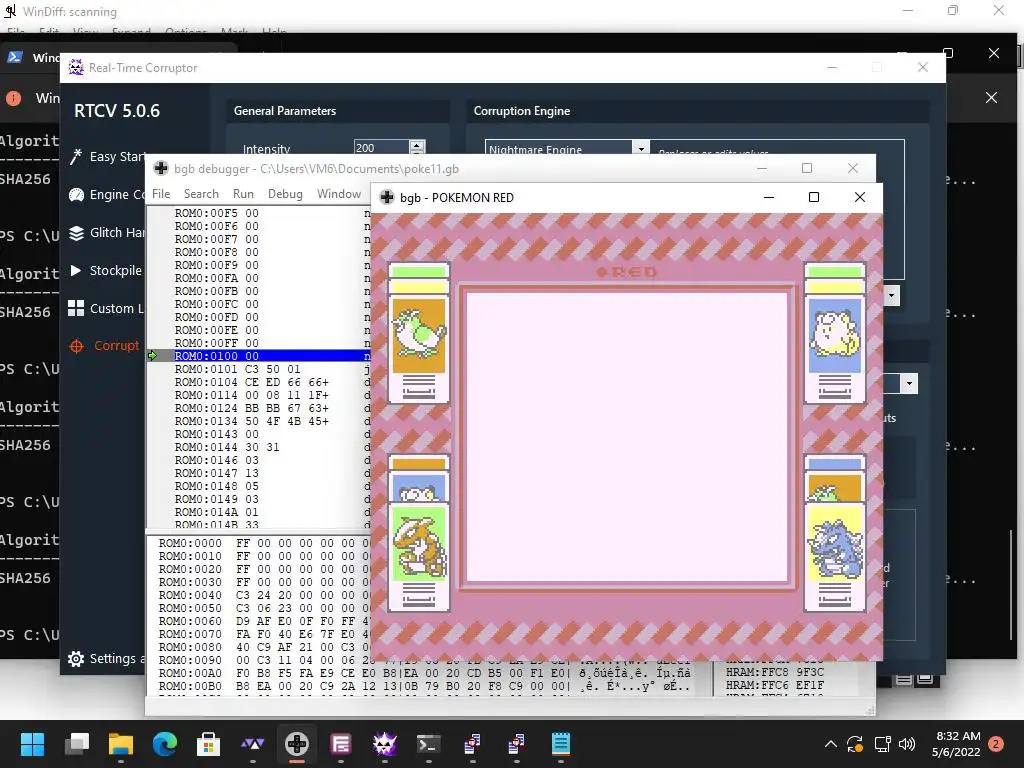
Task: Open Easy Start wand icon in RTCV sidebar
Action: (76, 157)
